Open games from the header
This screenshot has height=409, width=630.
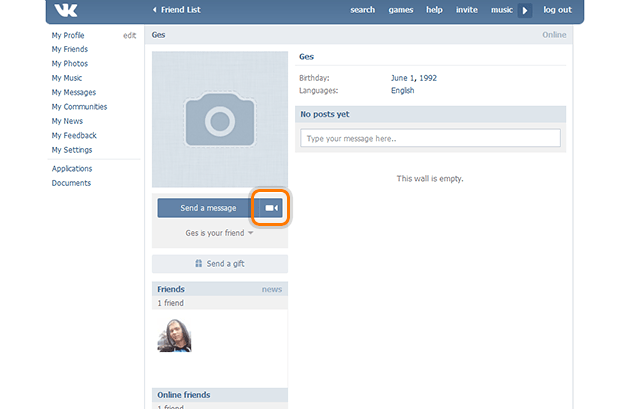[x=401, y=10]
